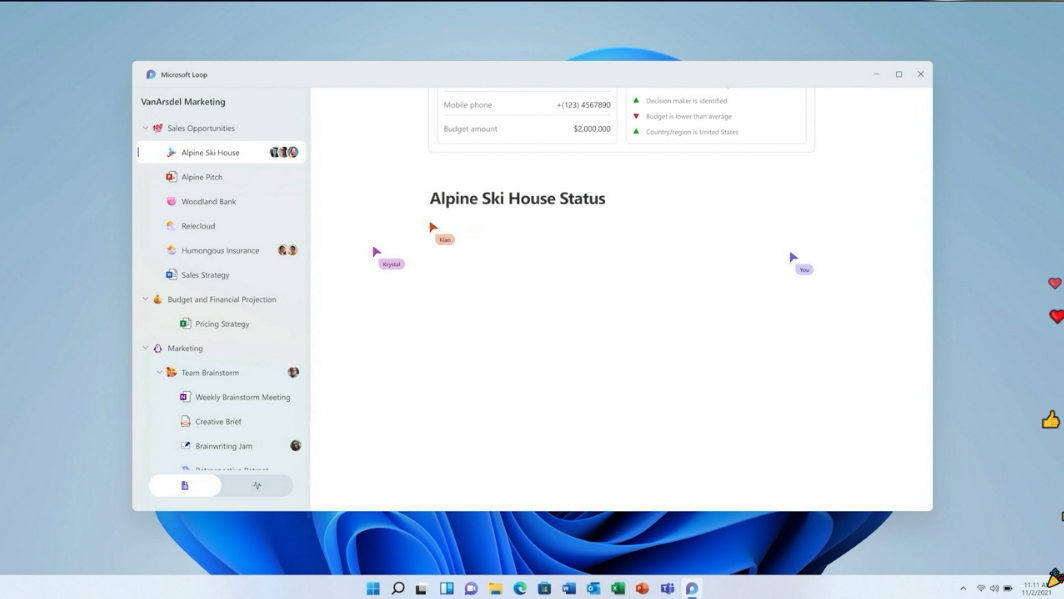Click the Microsoft Loop title bar icon
The width and height of the screenshot is (1064, 599).
click(x=151, y=75)
